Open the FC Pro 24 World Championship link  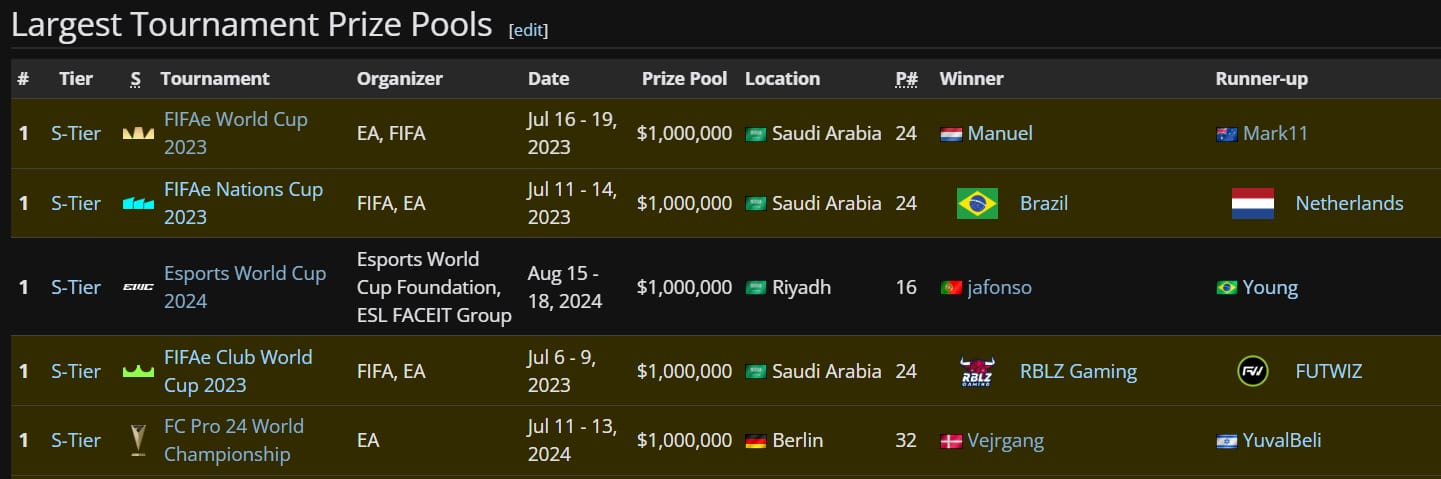tap(234, 440)
